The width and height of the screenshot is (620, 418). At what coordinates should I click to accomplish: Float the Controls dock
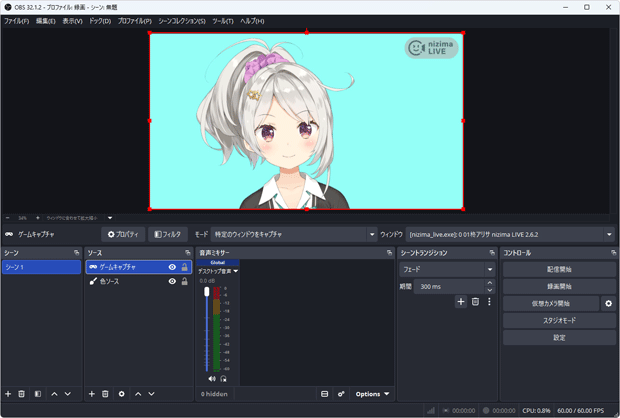click(x=613, y=253)
